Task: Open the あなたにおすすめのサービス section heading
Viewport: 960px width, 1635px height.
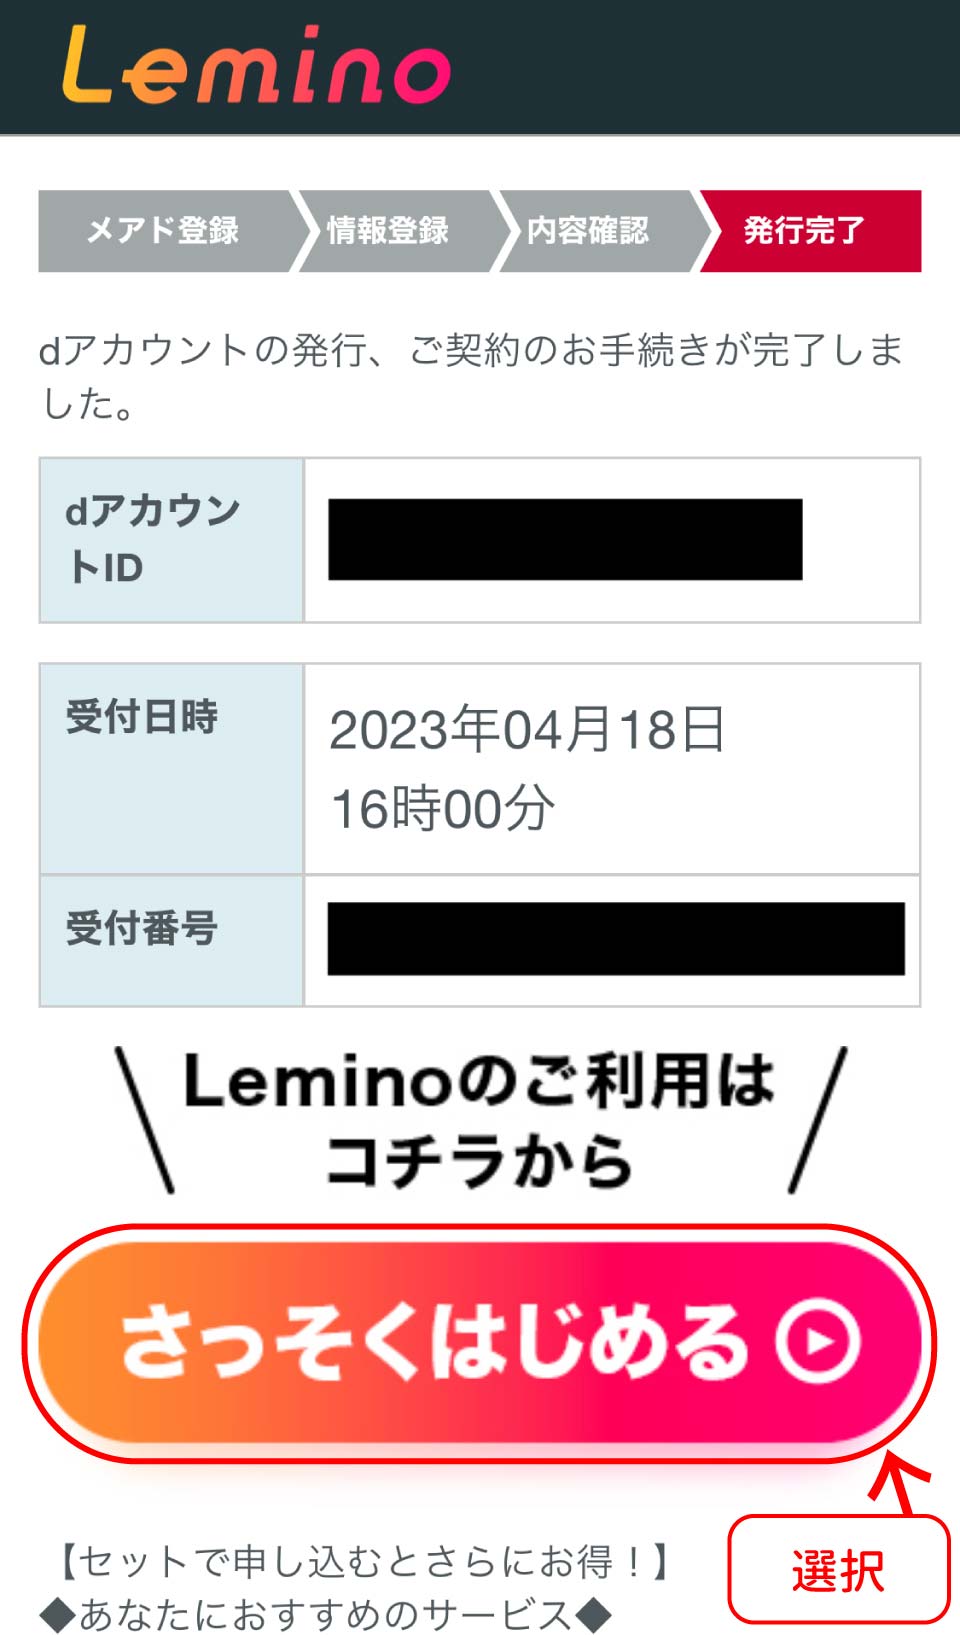Action: 325,1614
